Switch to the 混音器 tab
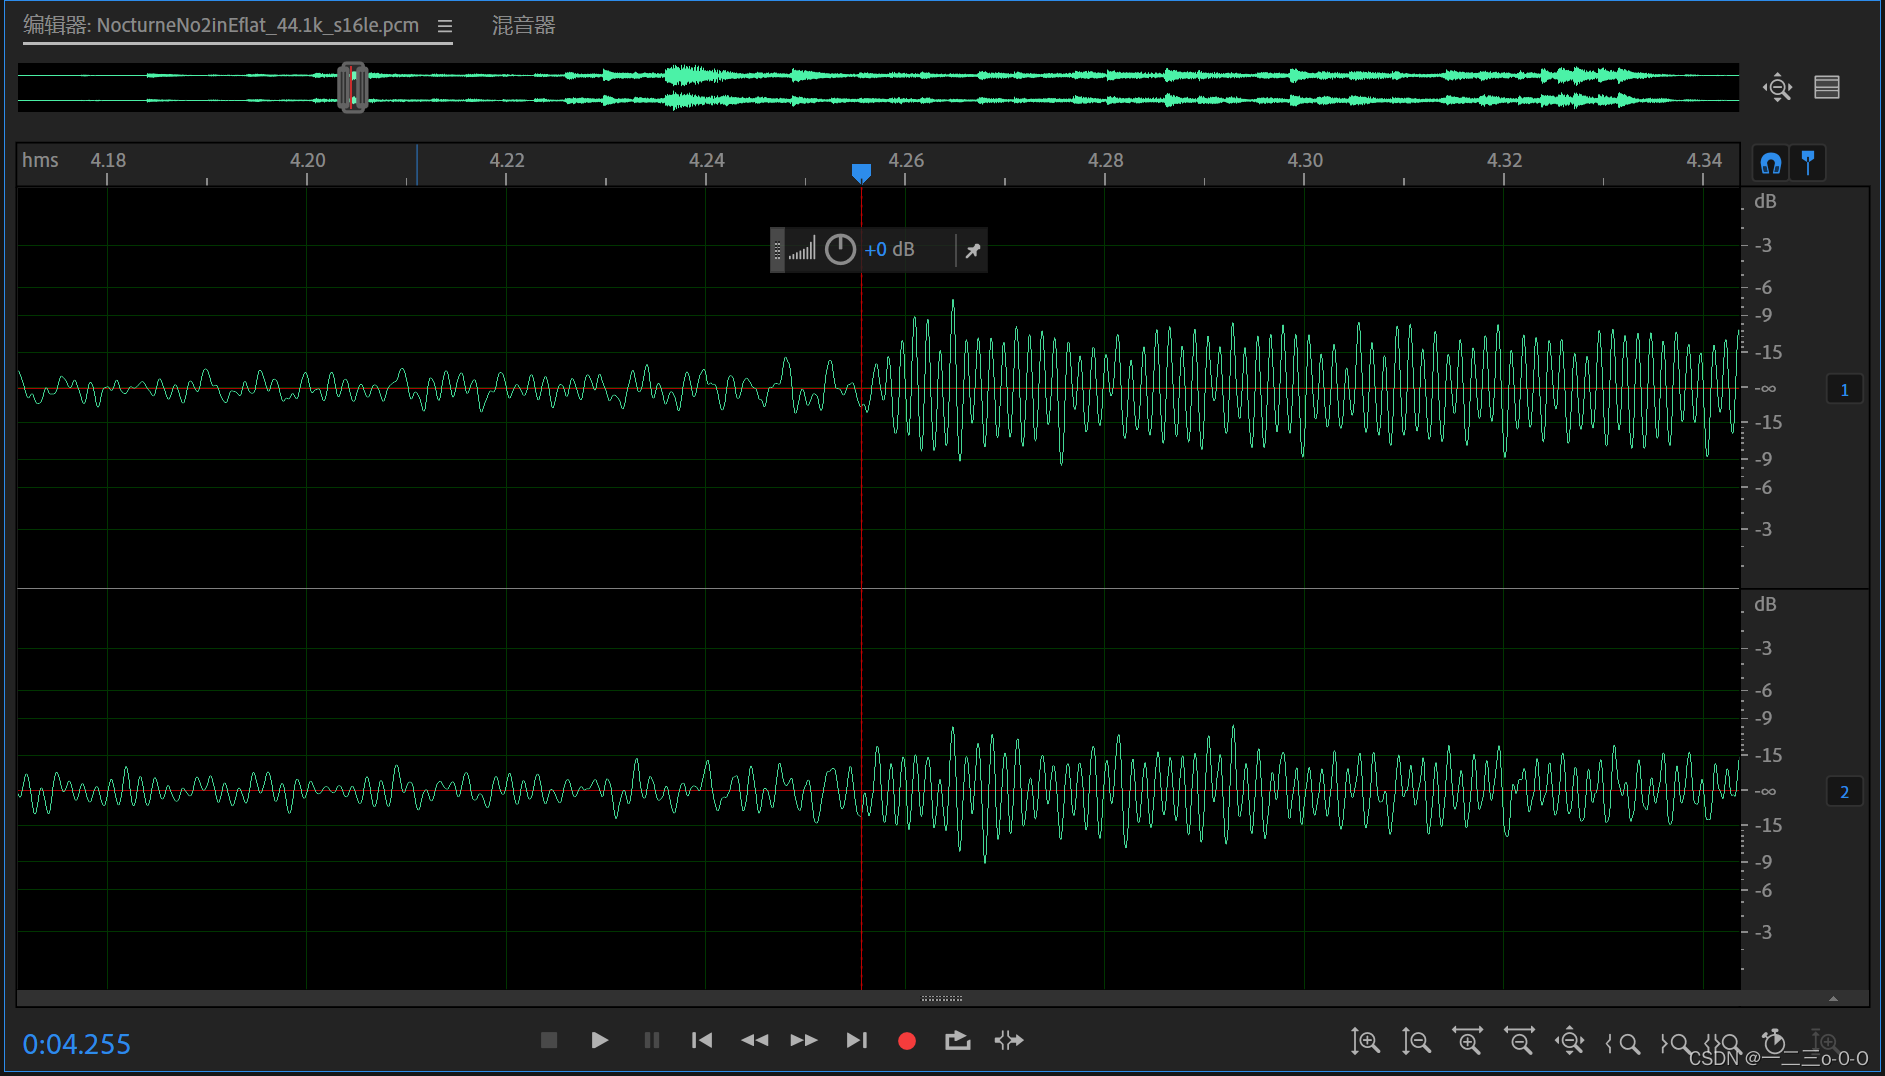Viewport: 1885px width, 1076px height. pyautogui.click(x=523, y=26)
